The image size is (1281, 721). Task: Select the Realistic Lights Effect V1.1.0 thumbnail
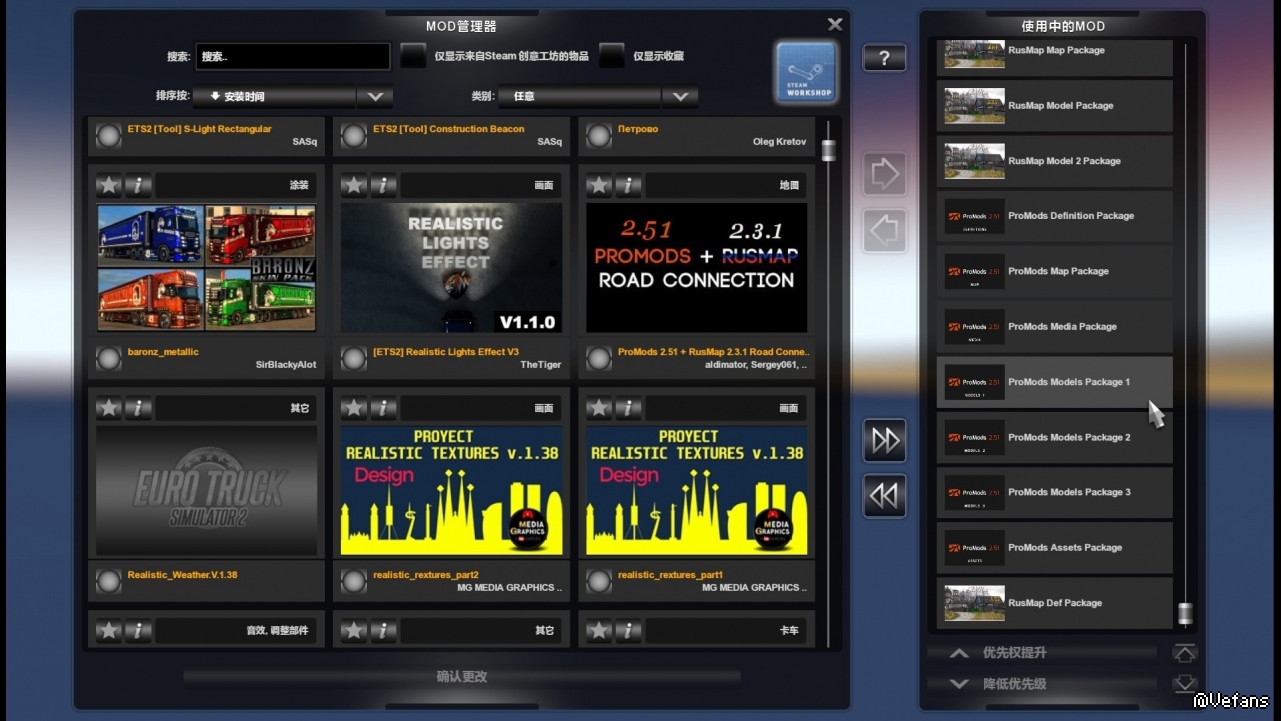click(452, 267)
